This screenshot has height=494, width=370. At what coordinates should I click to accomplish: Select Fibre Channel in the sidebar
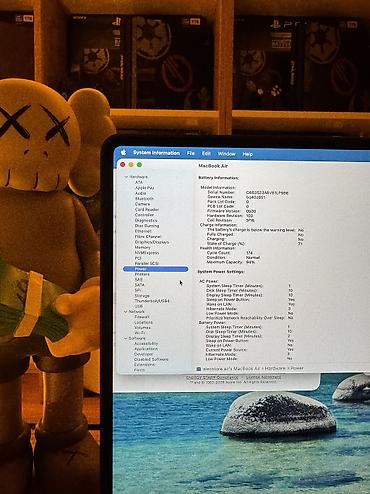pos(148,236)
